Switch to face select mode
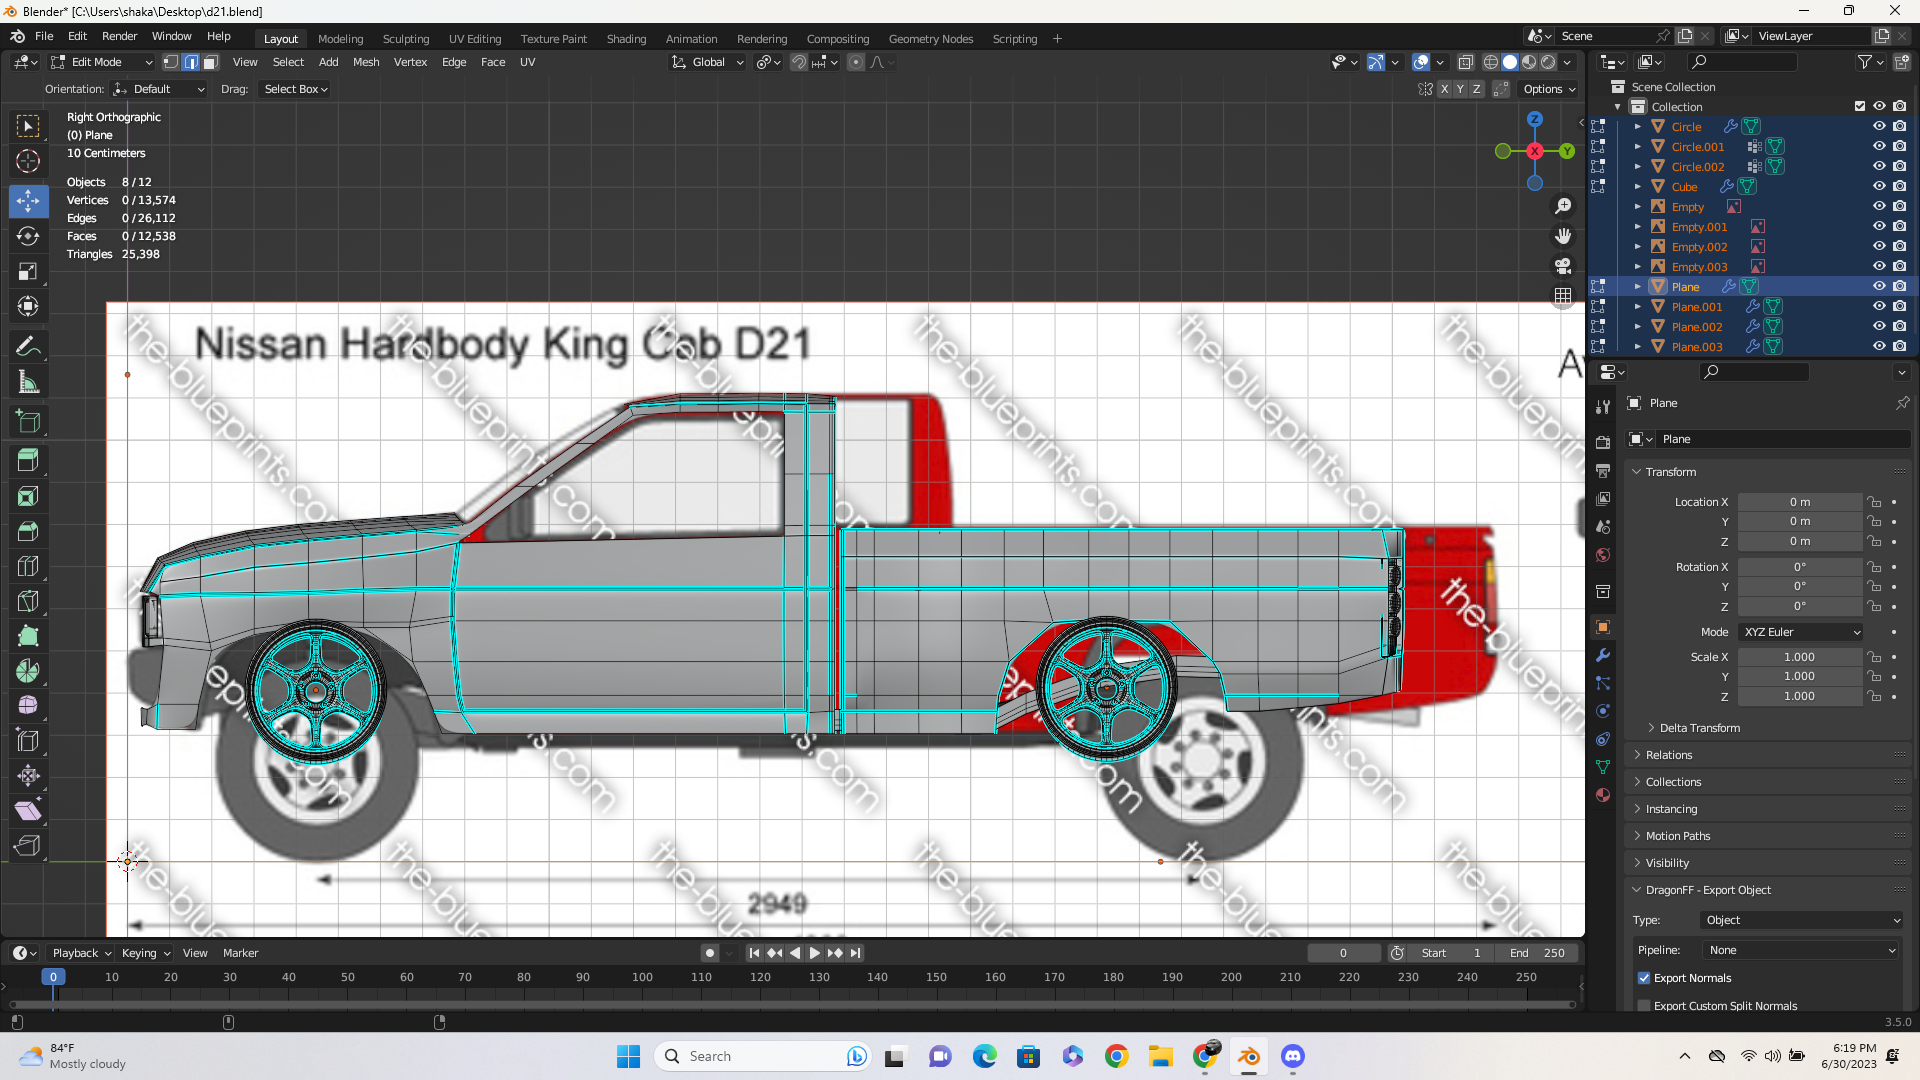Image resolution: width=1920 pixels, height=1080 pixels. (x=211, y=62)
